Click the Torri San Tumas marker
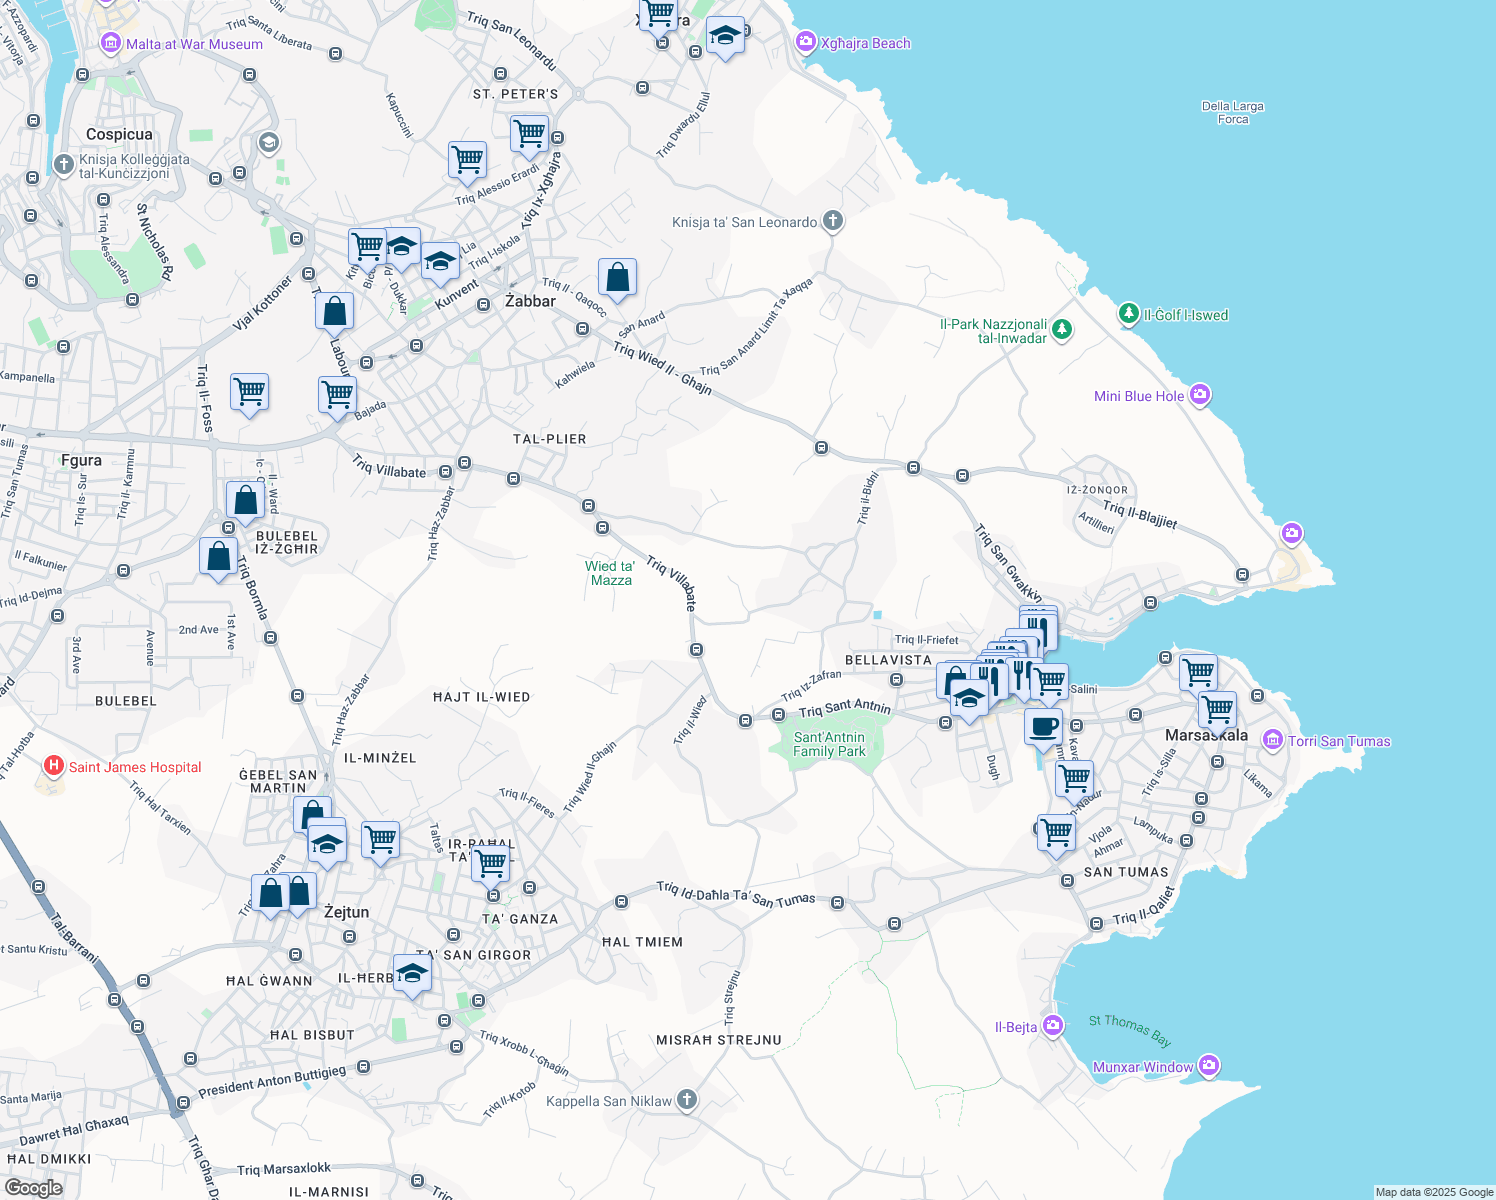Viewport: 1496px width, 1200px height. [1273, 740]
